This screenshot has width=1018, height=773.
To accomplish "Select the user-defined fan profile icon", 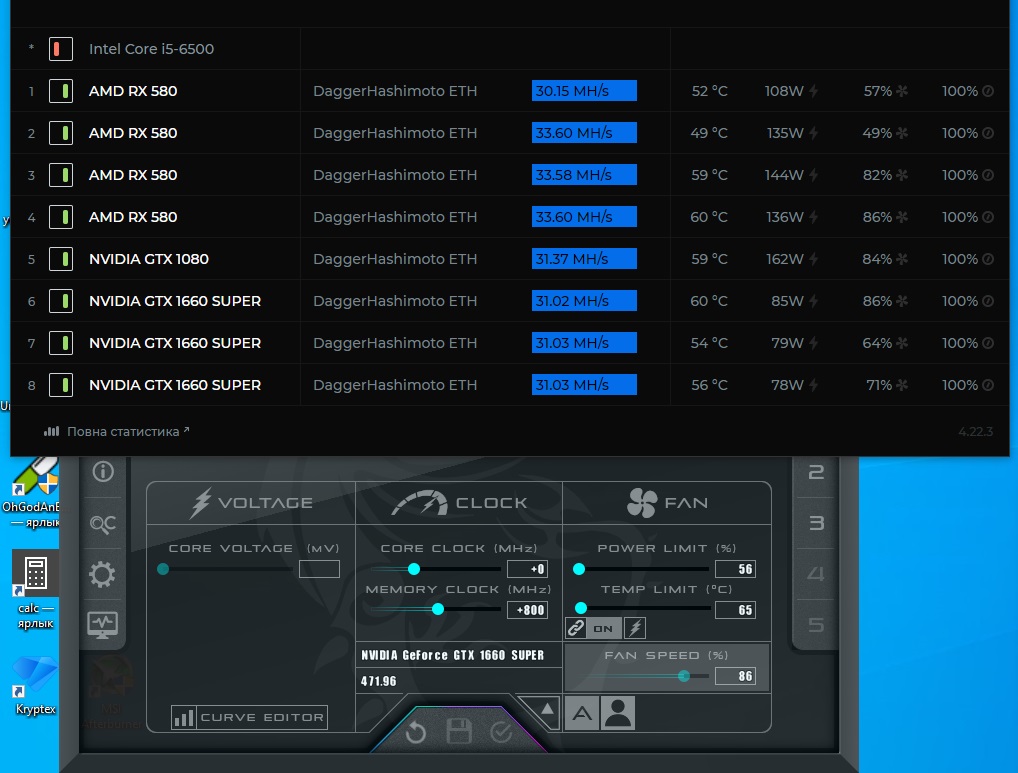I will [618, 713].
